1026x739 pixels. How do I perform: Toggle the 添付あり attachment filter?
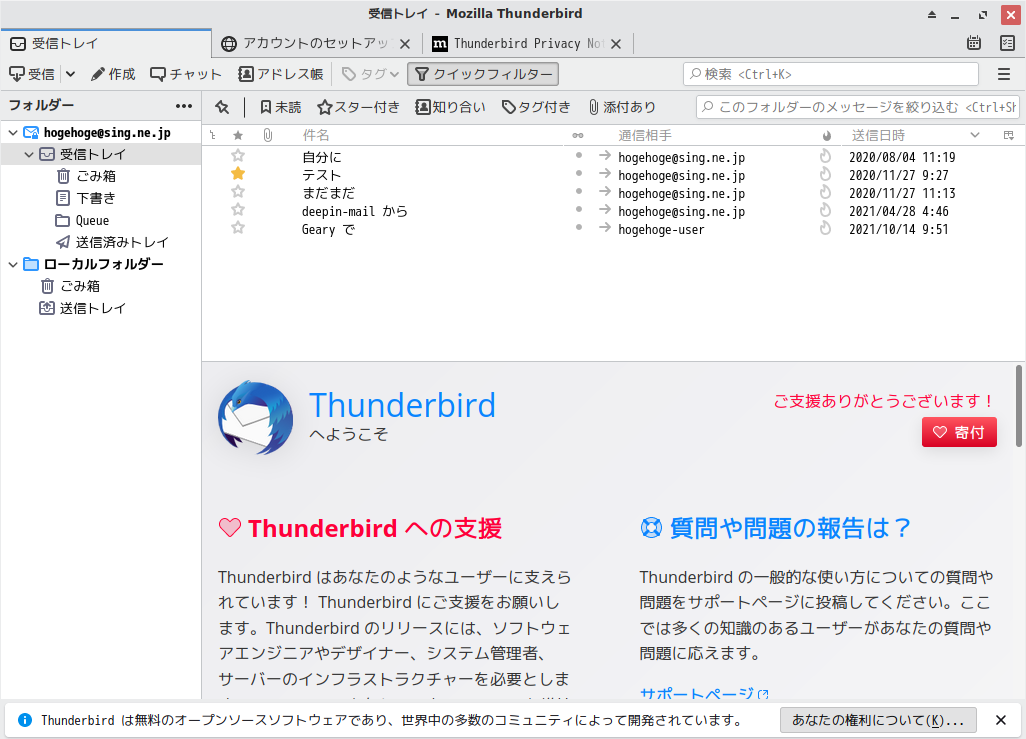pos(622,107)
